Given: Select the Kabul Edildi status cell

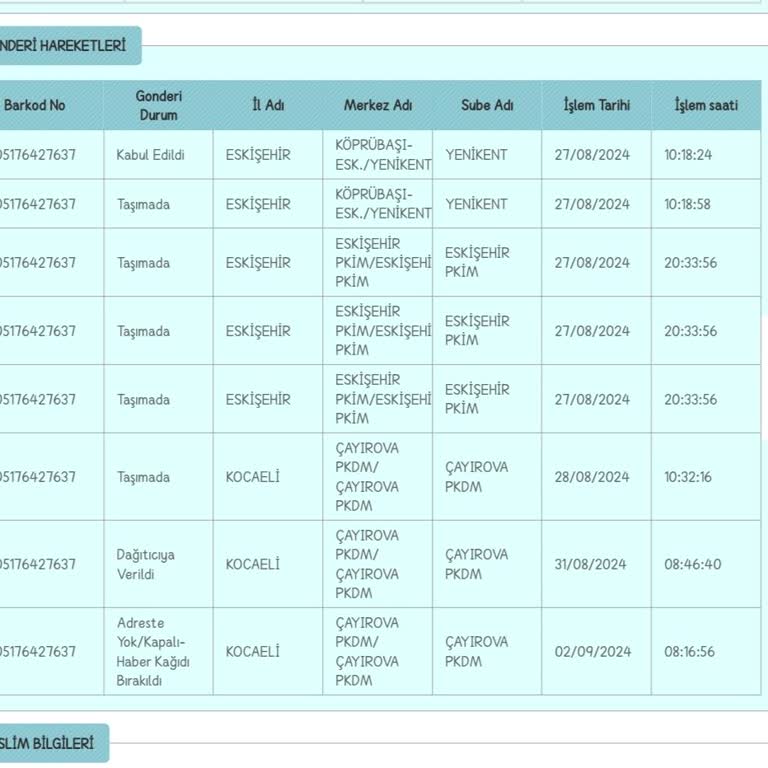Looking at the screenshot, I should [x=158, y=155].
